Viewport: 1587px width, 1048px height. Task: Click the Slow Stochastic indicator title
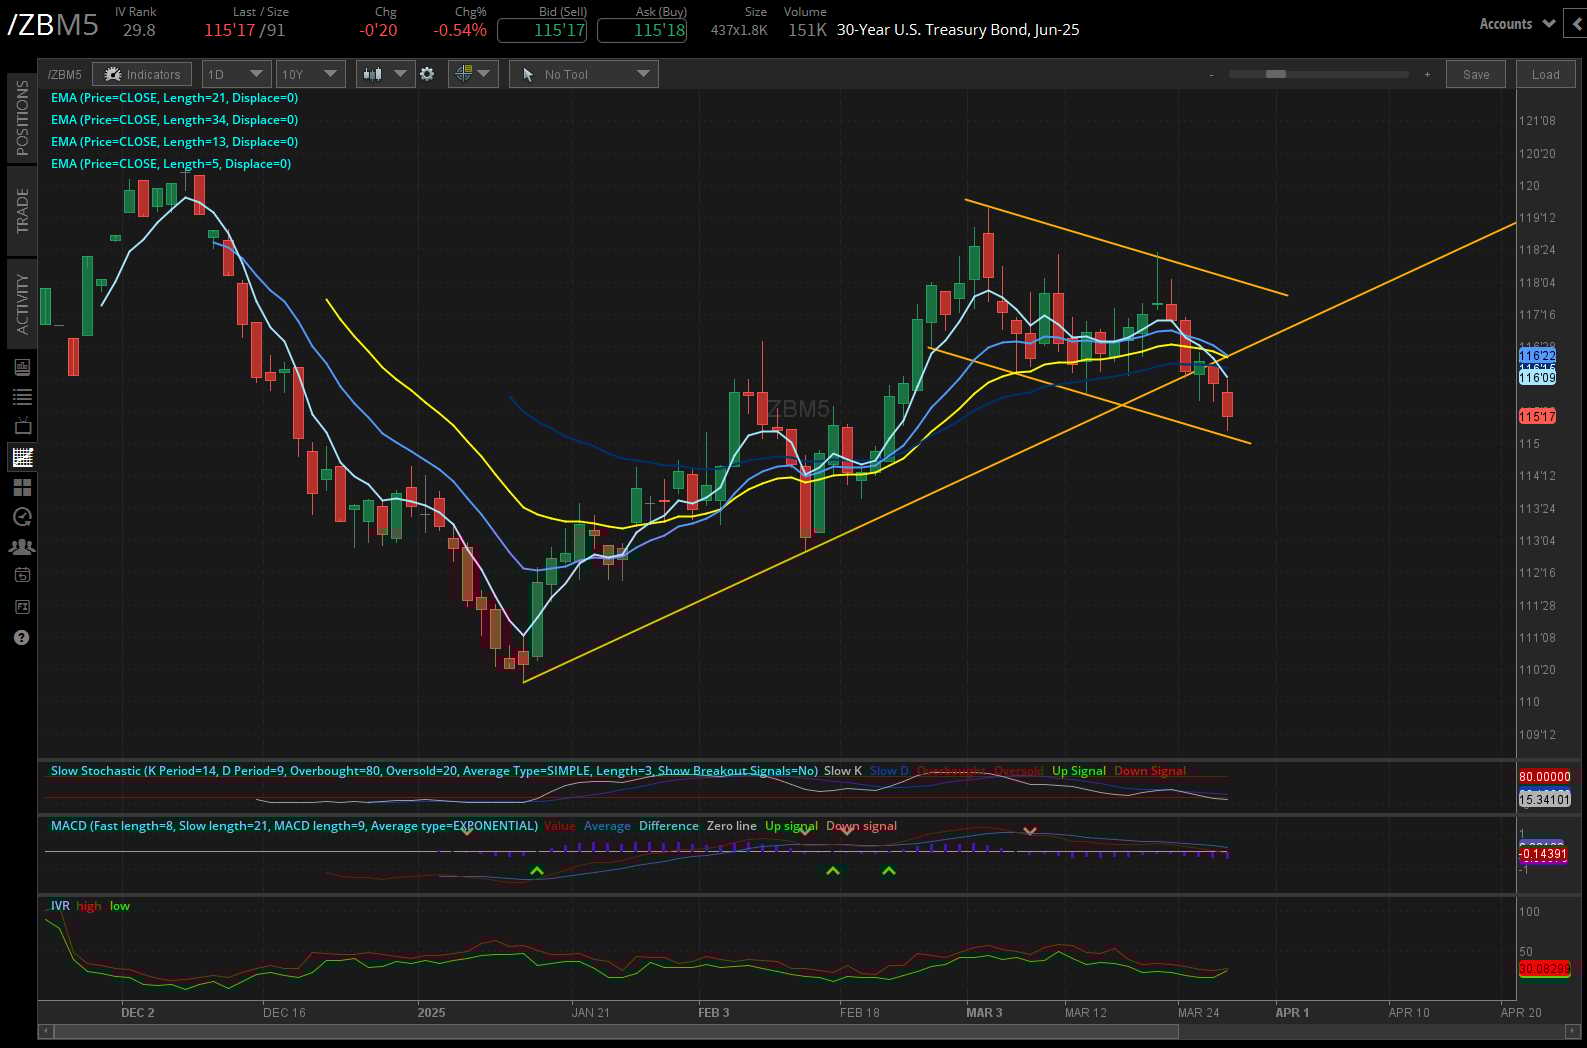pos(434,771)
